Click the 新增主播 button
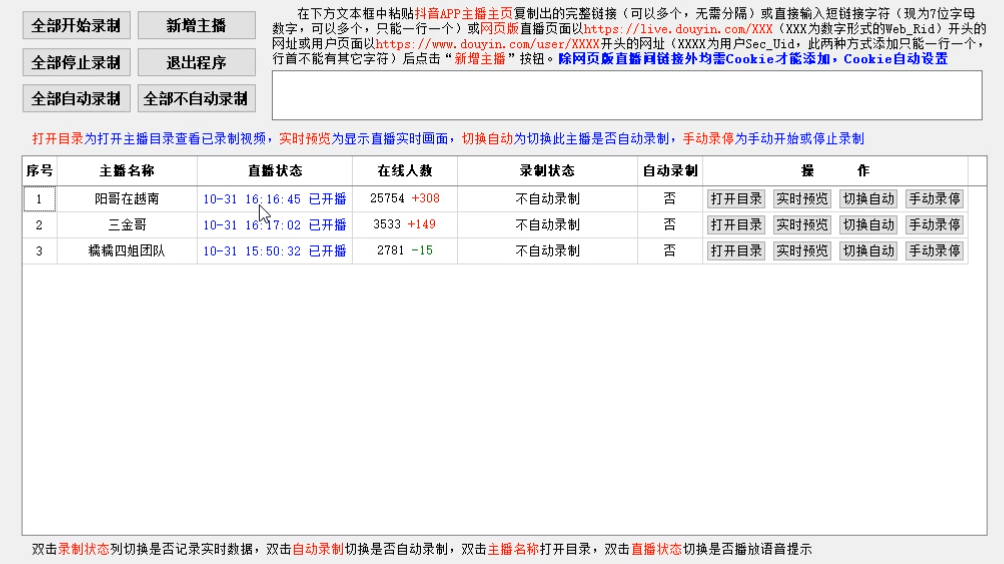The height and width of the screenshot is (564, 1004). point(197,26)
